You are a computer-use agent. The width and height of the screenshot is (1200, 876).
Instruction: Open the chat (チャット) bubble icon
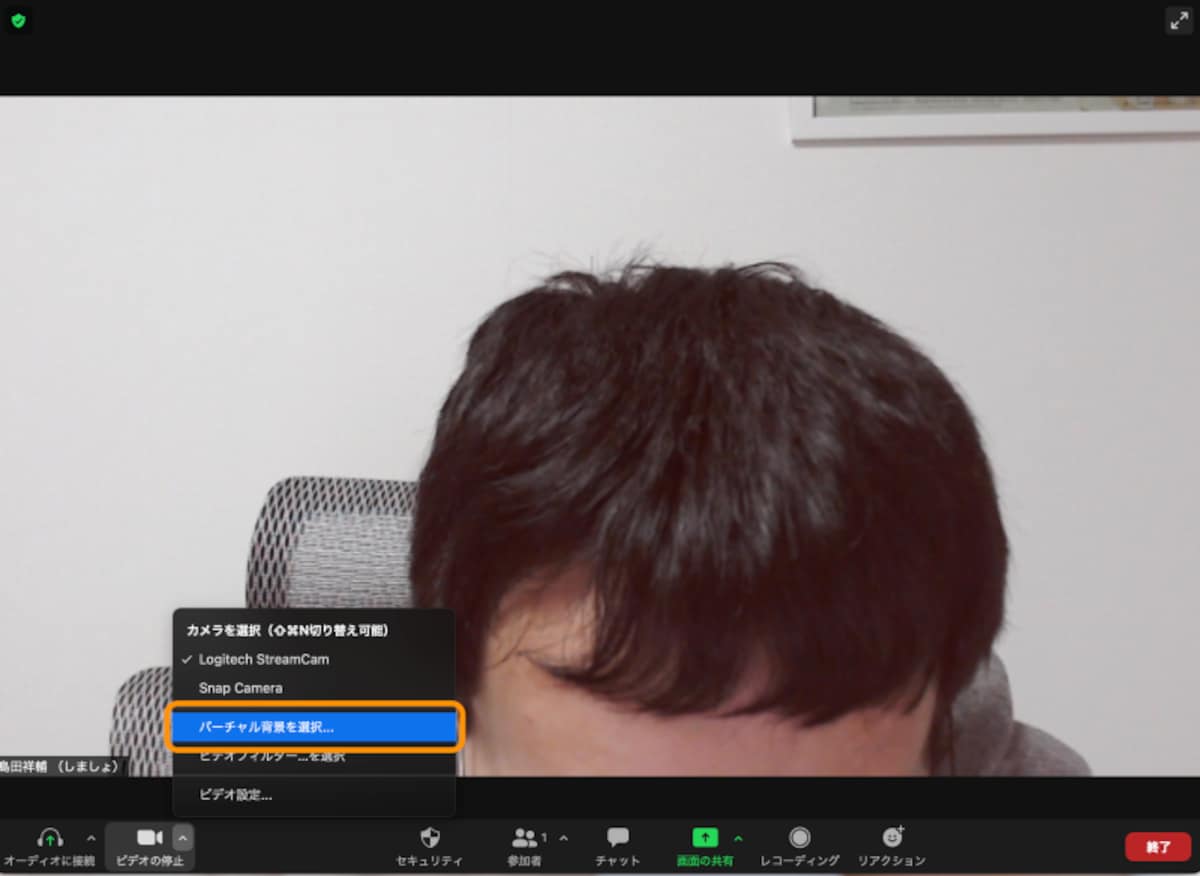618,837
